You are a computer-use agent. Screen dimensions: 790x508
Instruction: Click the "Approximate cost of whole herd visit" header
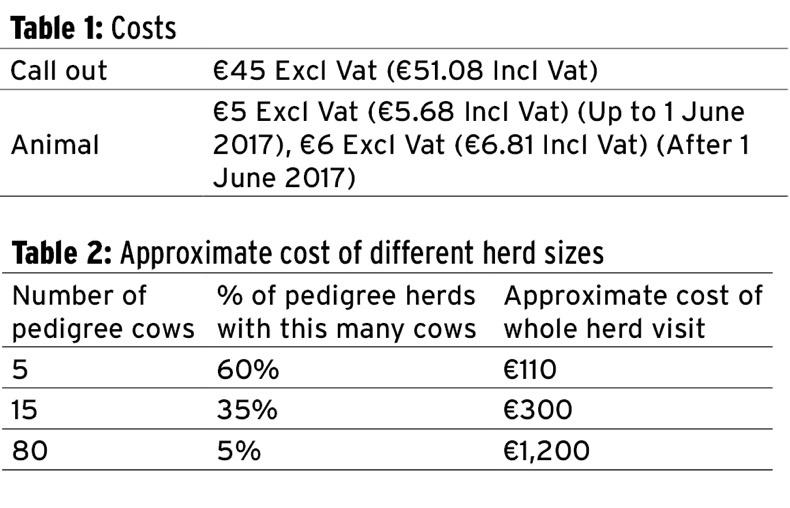pos(632,312)
